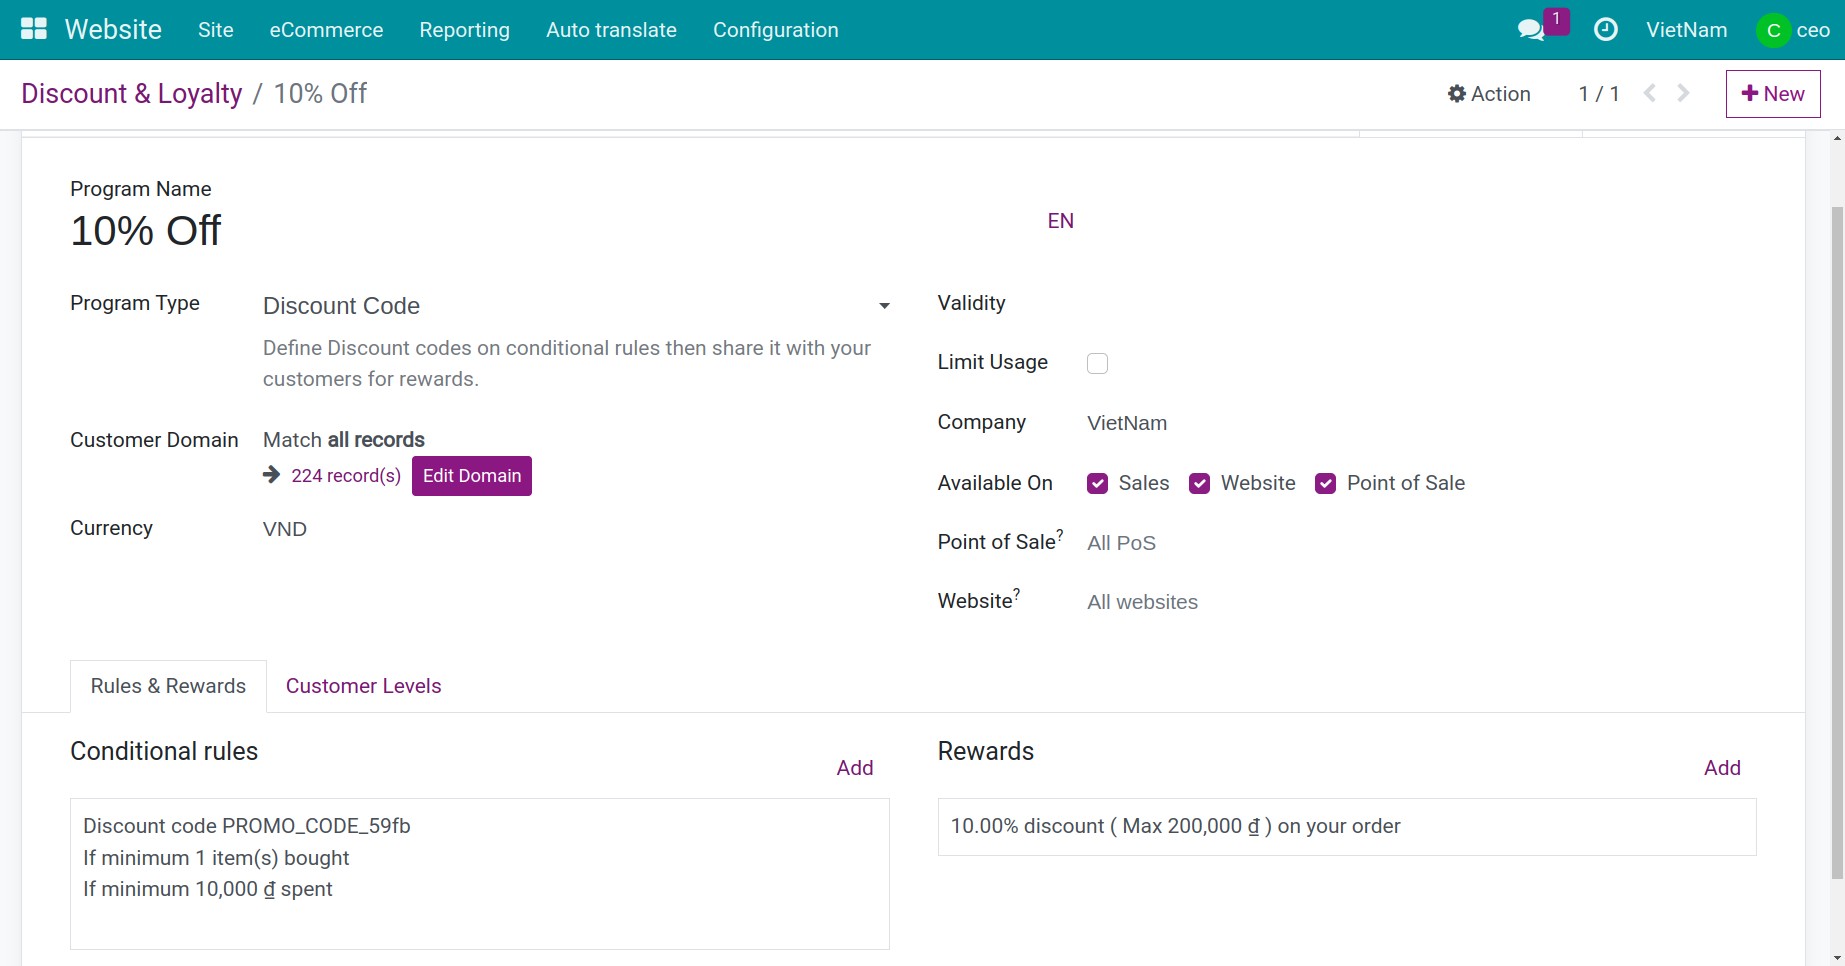Uncheck the Sales availability checkbox
This screenshot has width=1845, height=966.
[x=1097, y=484]
